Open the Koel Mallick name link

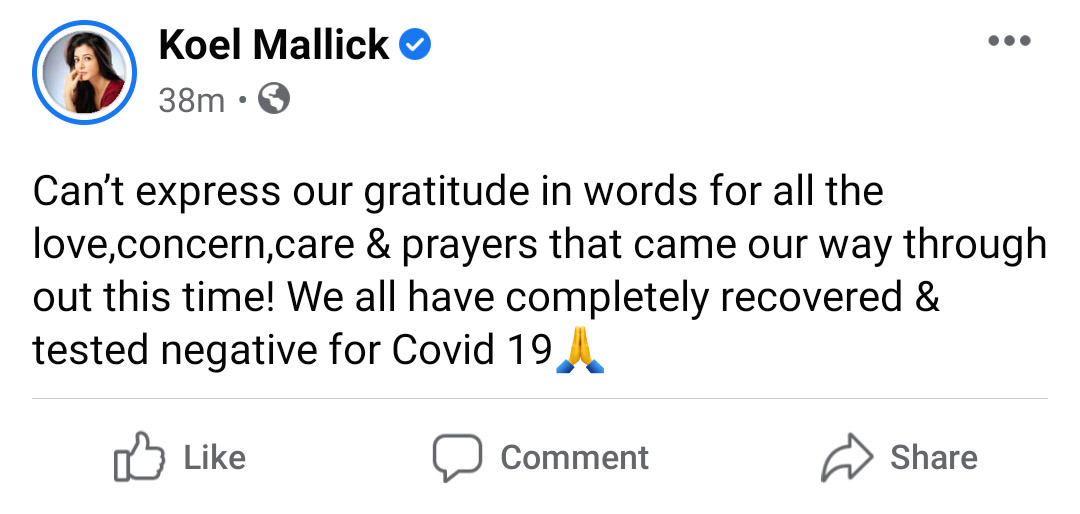[274, 45]
